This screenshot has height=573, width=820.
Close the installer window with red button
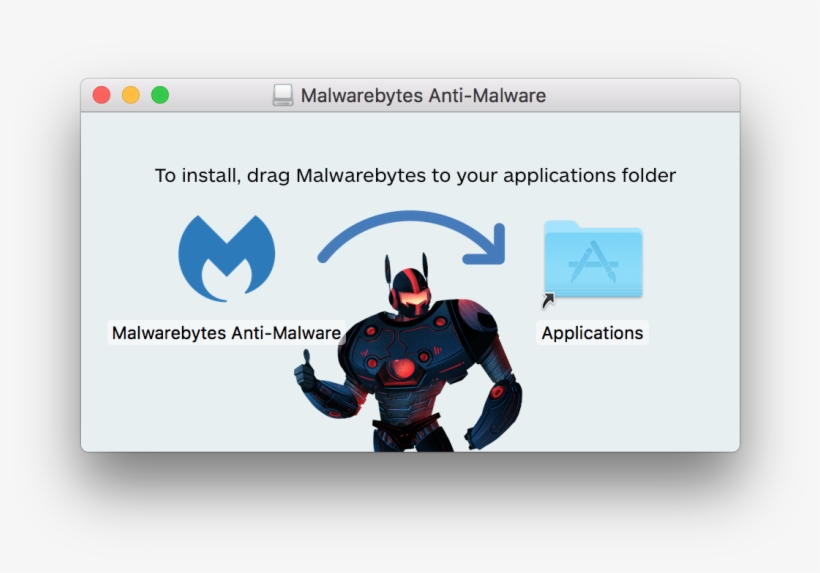(101, 95)
